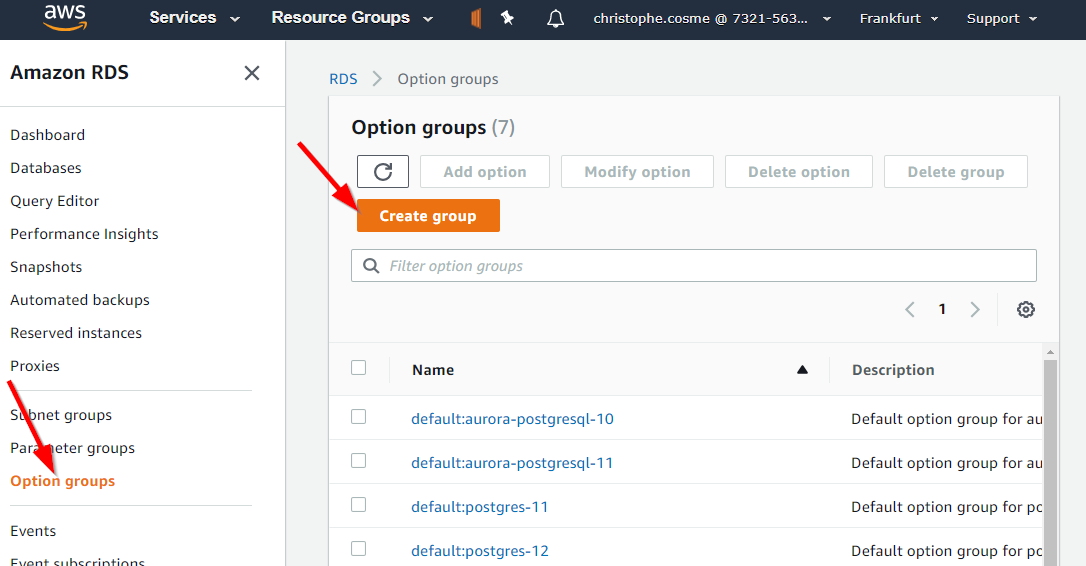Screen dimensions: 1086x566
Task: Click the Filter option groups field
Action: click(694, 266)
